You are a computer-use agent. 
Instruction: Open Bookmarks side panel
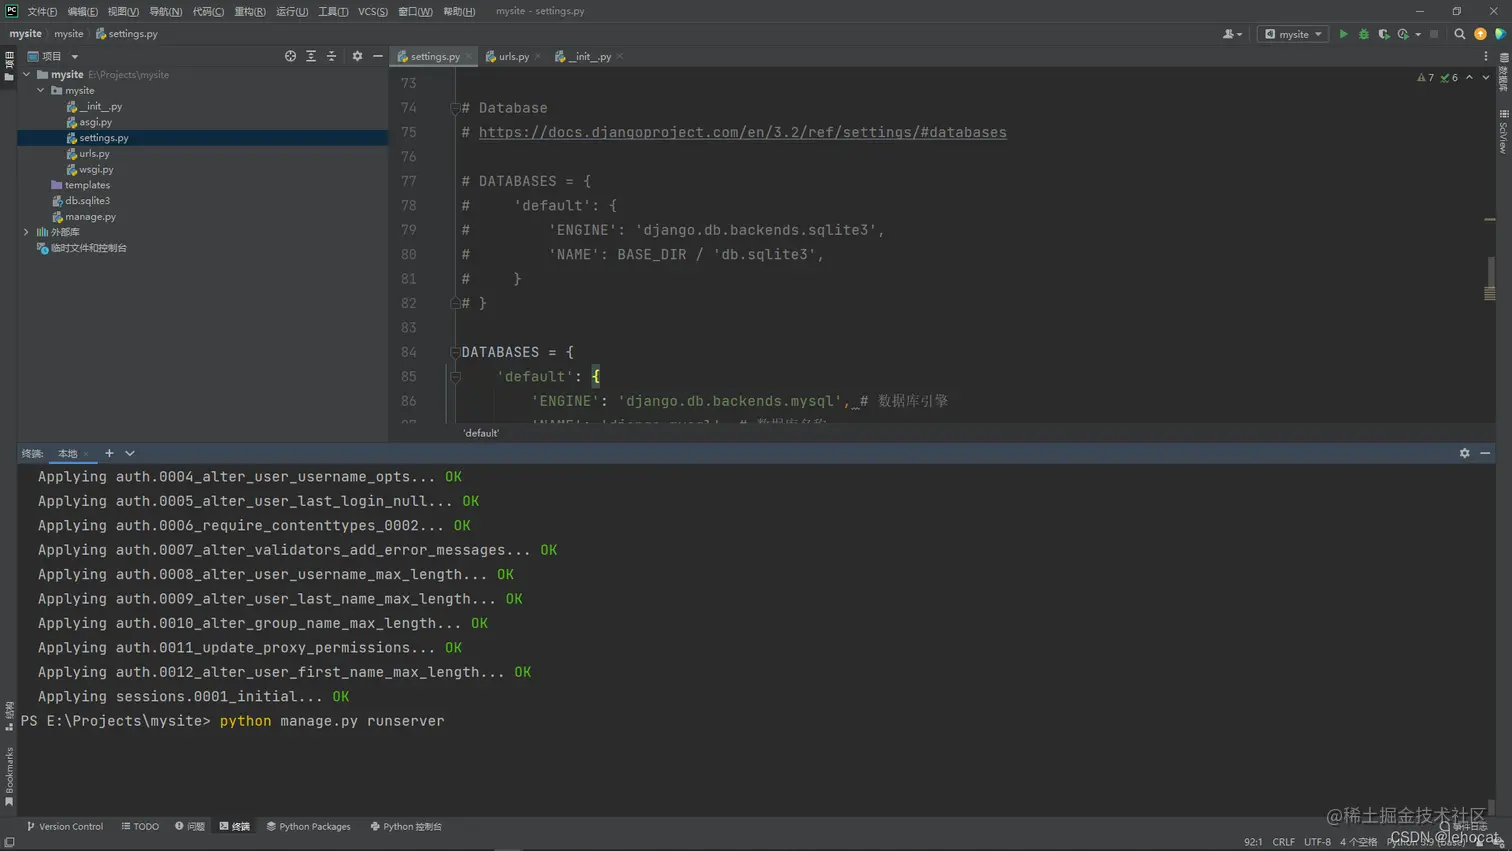point(9,776)
